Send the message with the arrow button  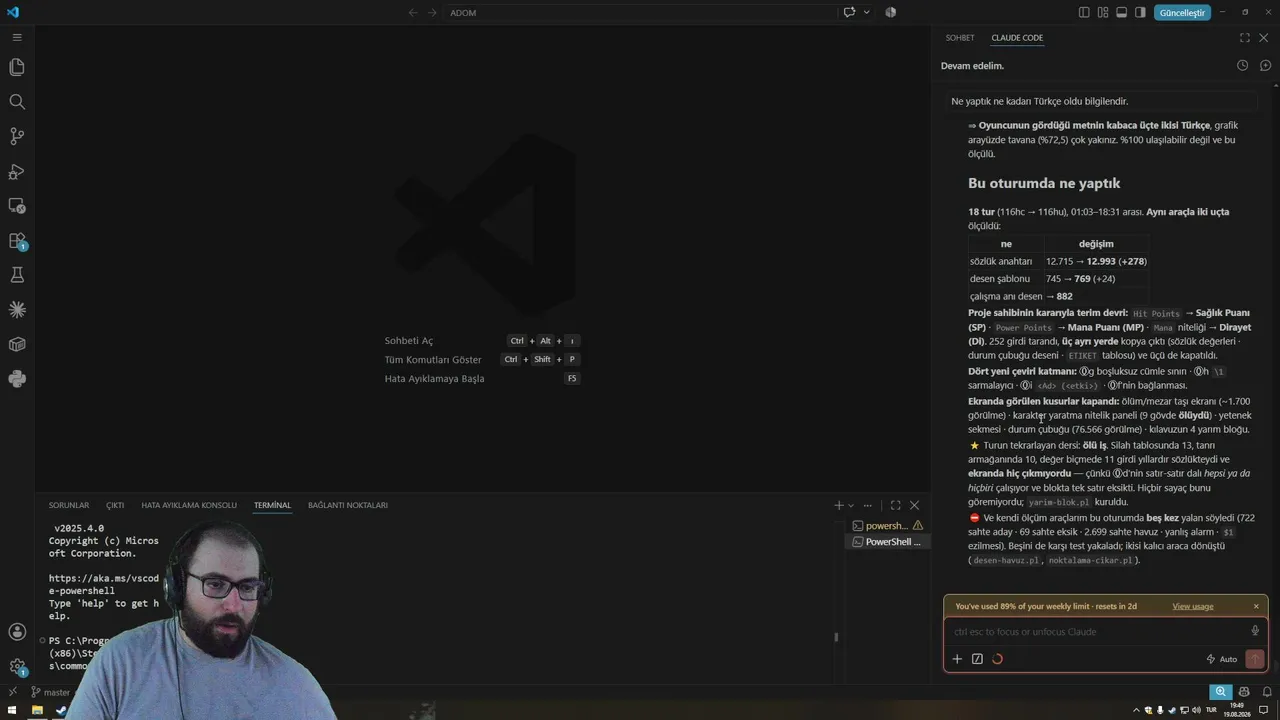1254,659
